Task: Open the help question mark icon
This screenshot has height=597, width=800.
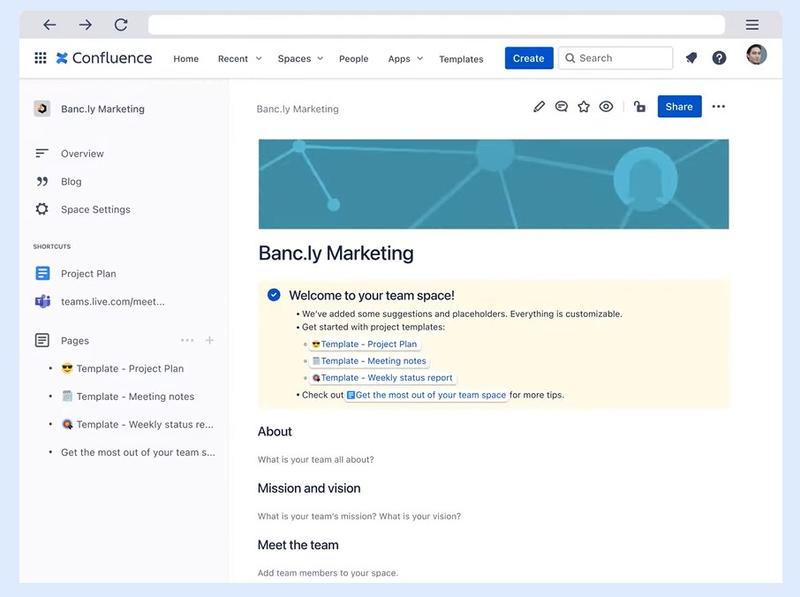Action: (719, 58)
